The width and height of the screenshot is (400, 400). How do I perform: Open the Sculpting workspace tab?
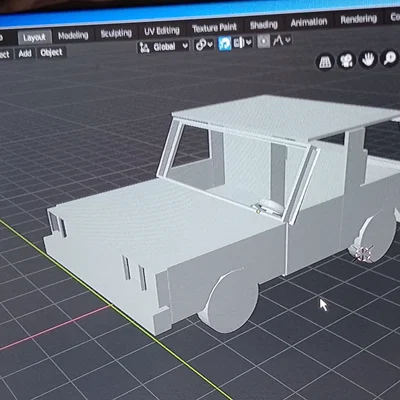pos(116,33)
